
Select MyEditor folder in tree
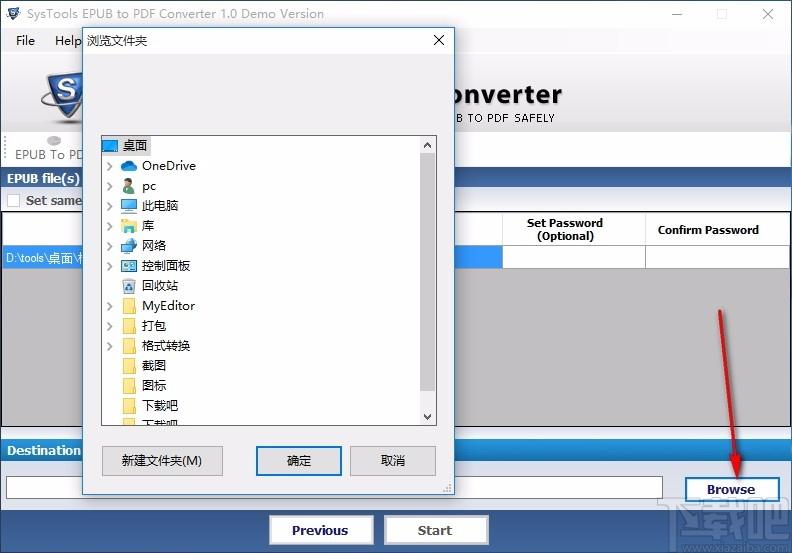pyautogui.click(x=168, y=306)
